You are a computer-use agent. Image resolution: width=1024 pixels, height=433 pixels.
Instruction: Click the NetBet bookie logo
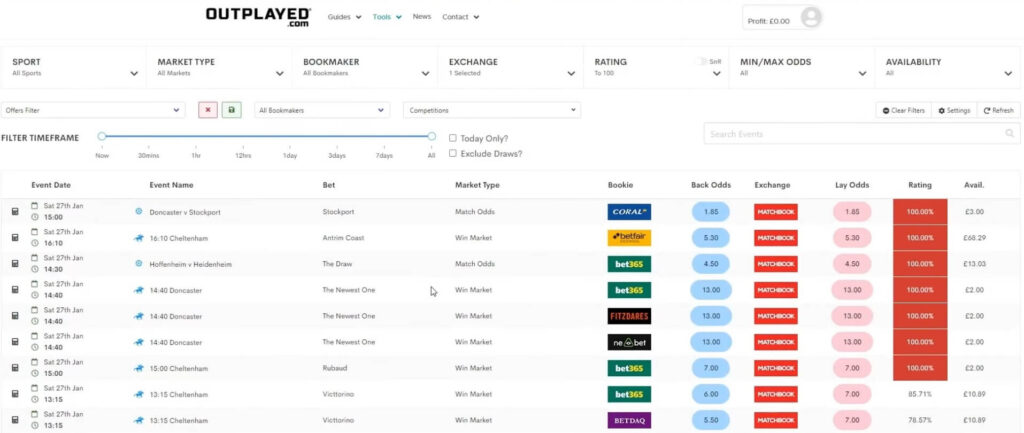point(629,342)
